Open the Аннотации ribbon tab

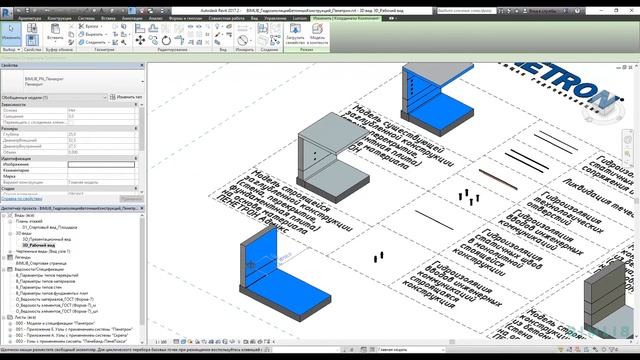coord(132,18)
